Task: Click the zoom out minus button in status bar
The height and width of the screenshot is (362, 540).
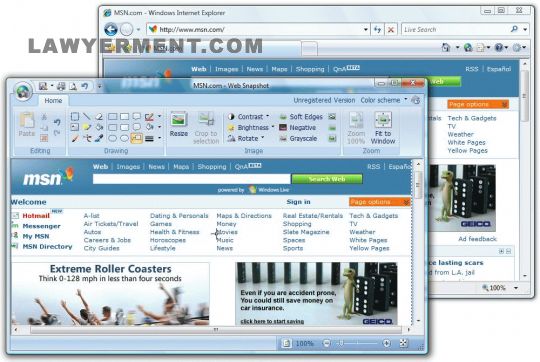Action: coord(326,343)
